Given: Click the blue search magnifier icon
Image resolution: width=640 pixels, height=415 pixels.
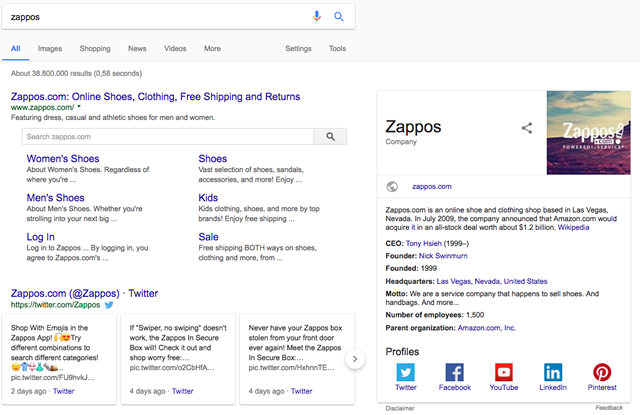Looking at the screenshot, I should tap(338, 17).
